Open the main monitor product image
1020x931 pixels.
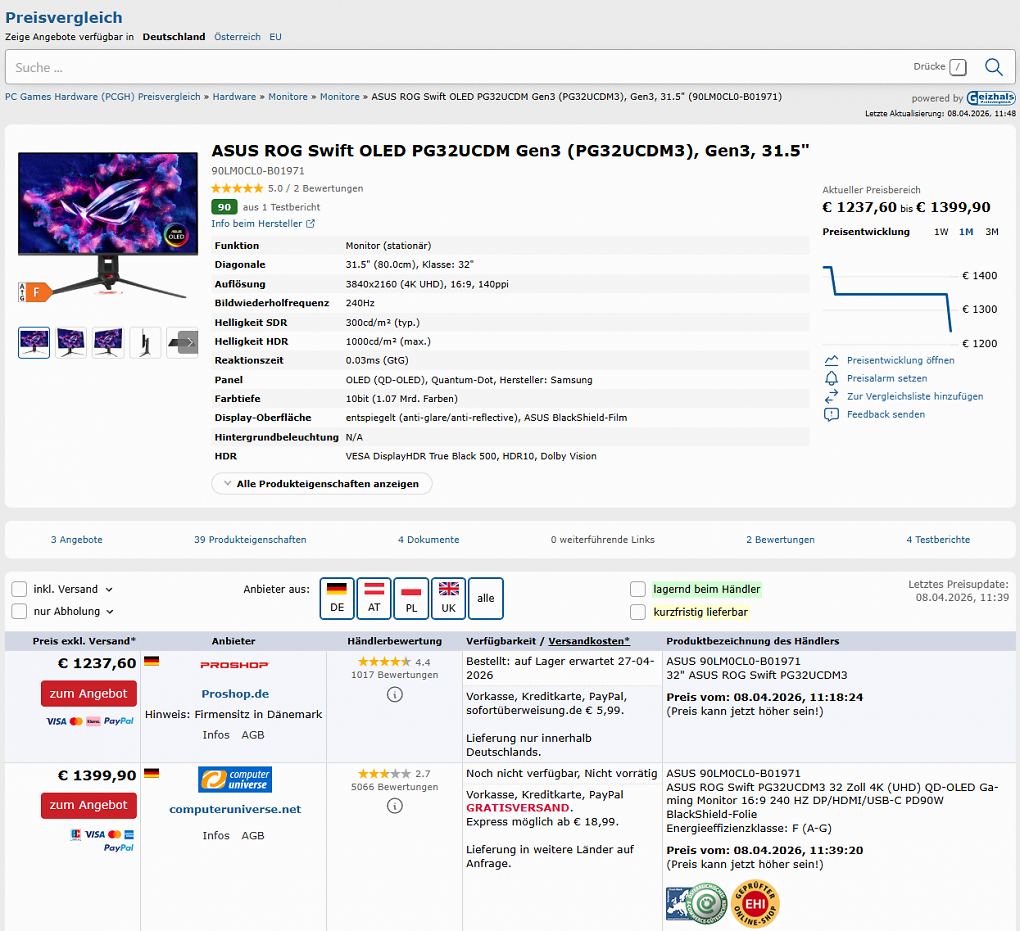108,226
